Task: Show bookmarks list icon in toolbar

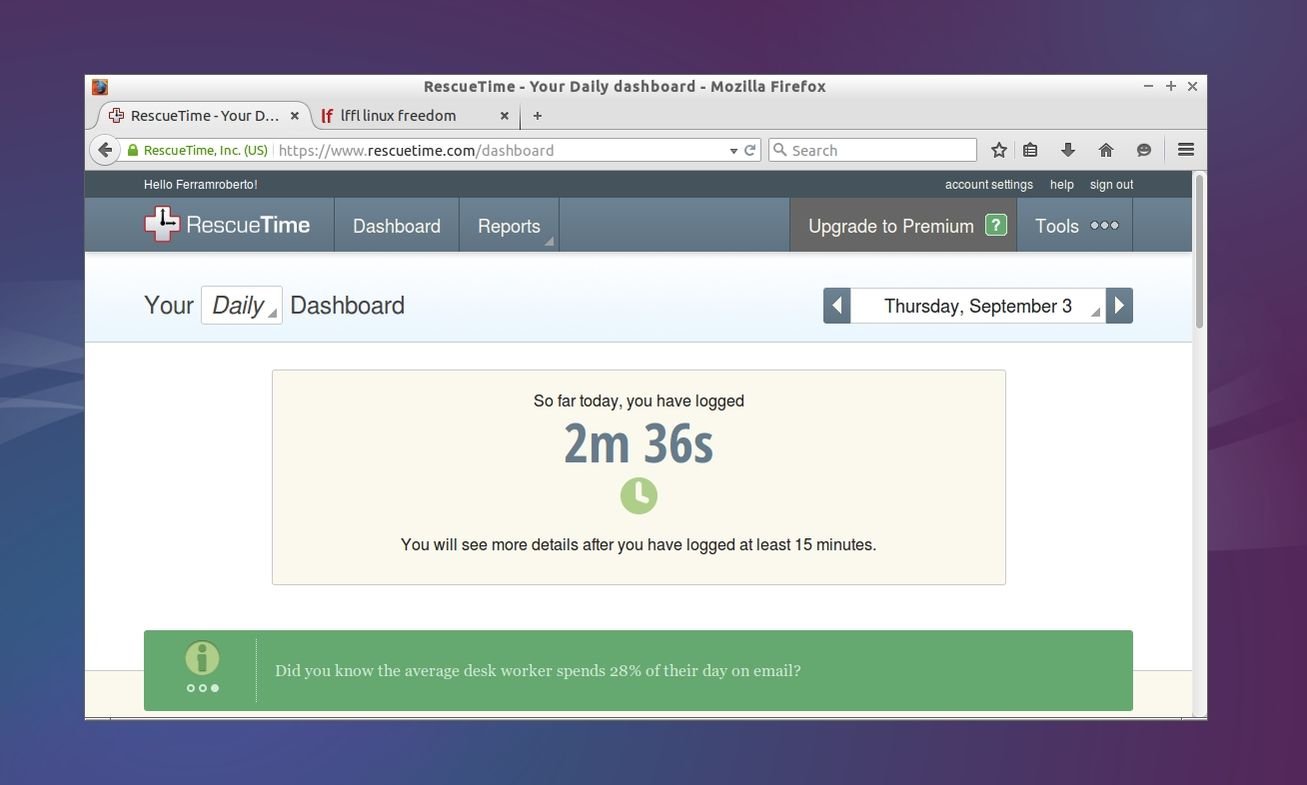Action: click(x=1030, y=150)
